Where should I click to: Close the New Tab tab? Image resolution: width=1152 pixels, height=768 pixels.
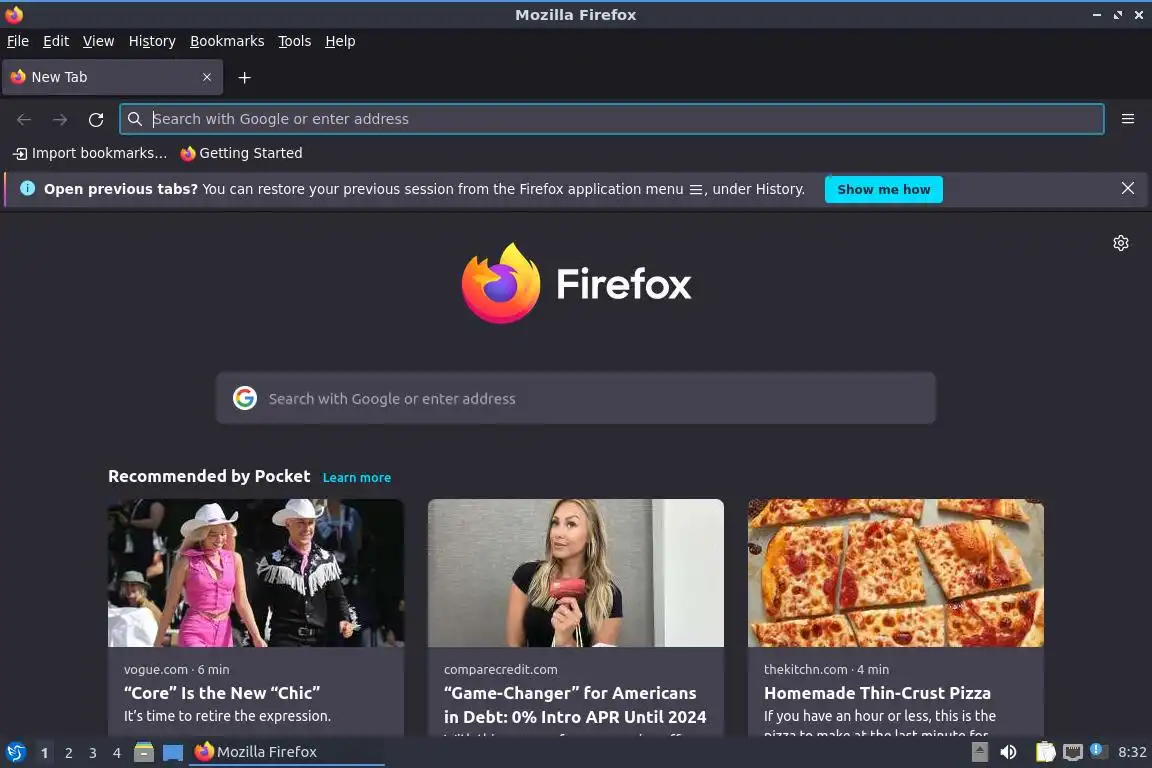(207, 77)
